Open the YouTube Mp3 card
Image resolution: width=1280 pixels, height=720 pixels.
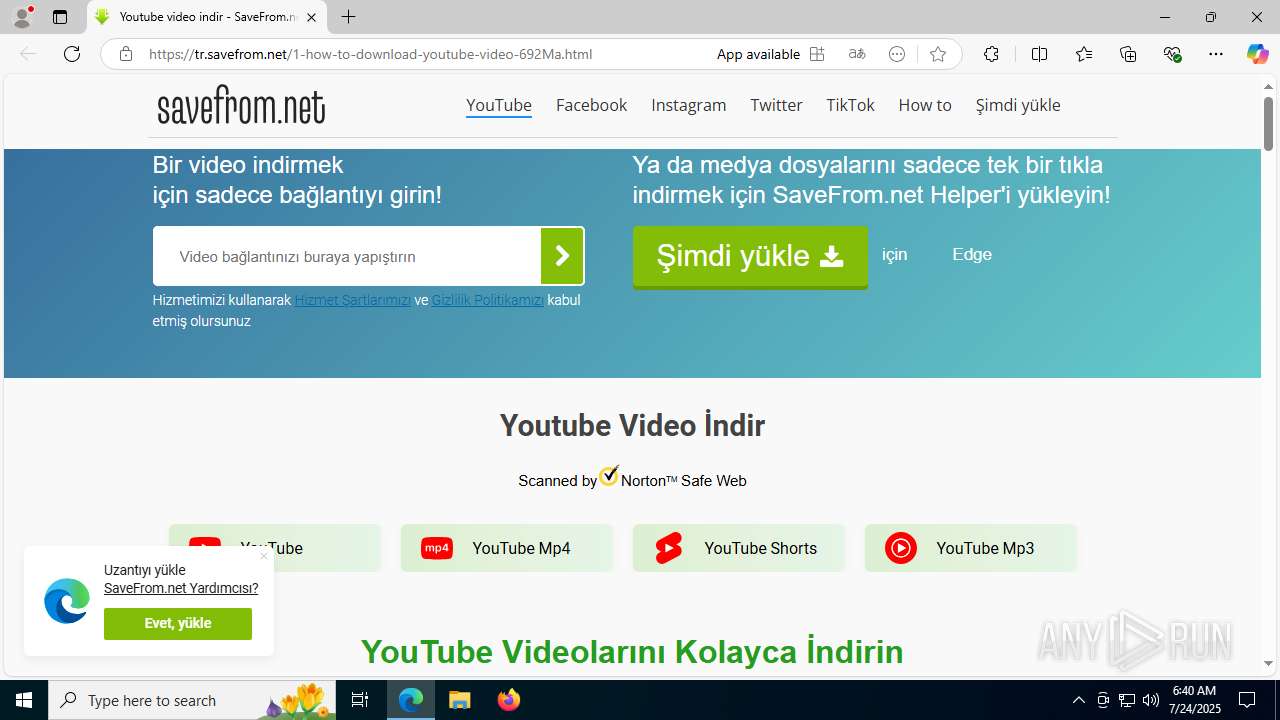tap(970, 548)
